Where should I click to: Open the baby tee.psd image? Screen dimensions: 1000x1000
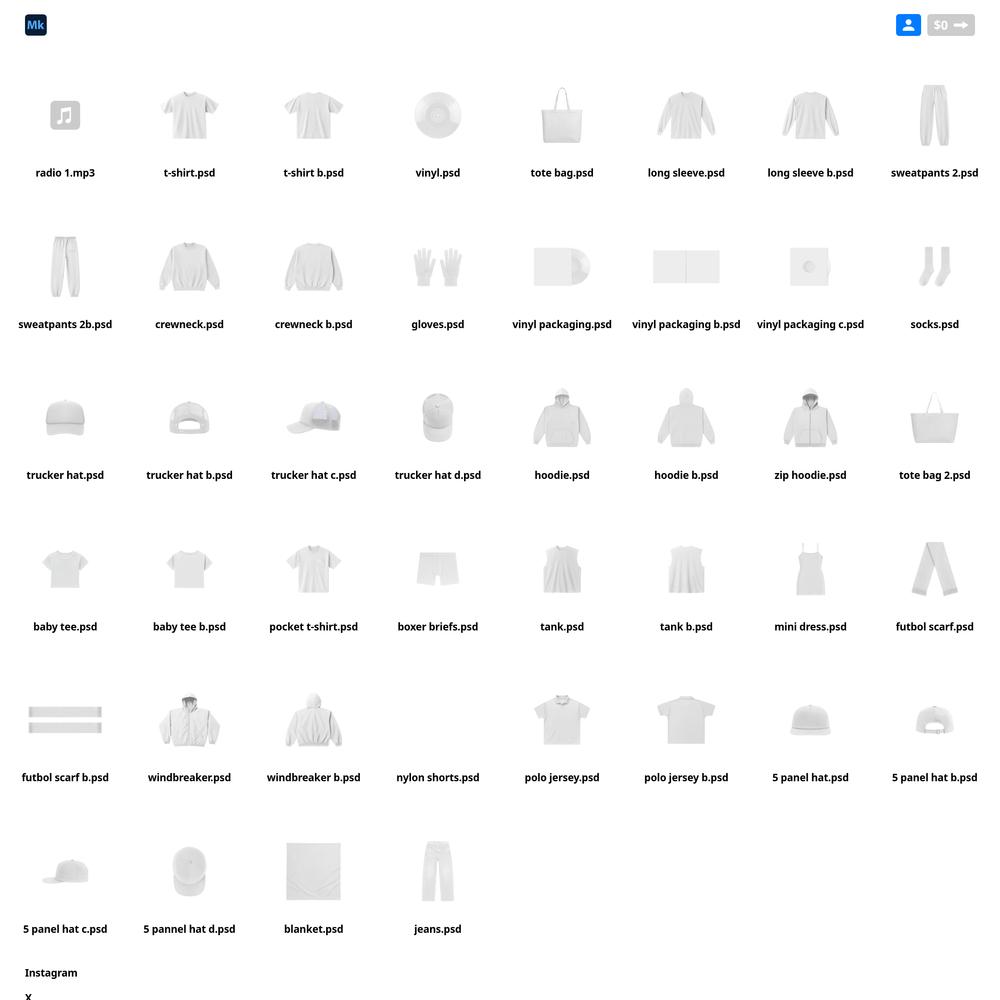pos(65,569)
